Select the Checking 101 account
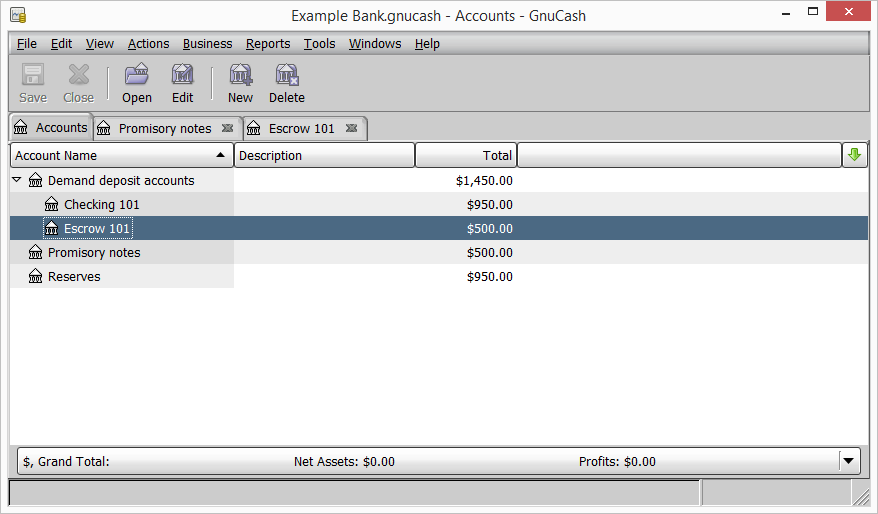The image size is (878, 514). (x=102, y=204)
